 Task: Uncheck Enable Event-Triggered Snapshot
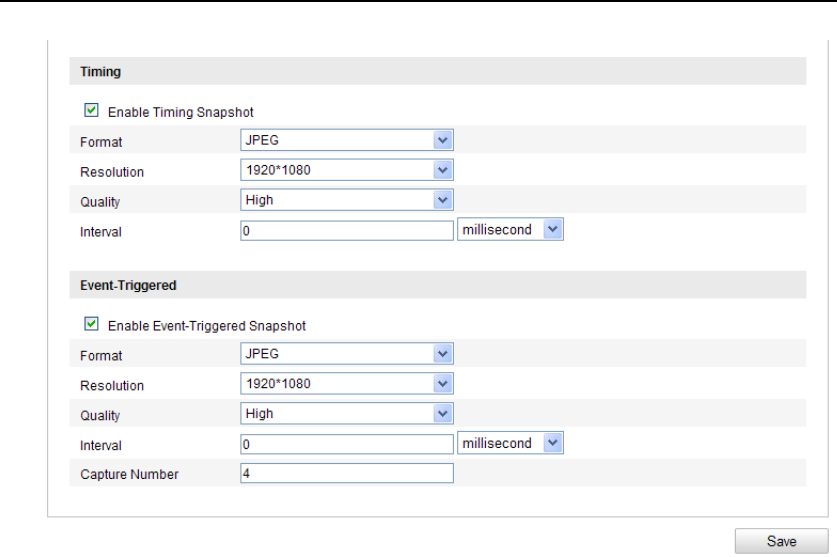pos(92,324)
